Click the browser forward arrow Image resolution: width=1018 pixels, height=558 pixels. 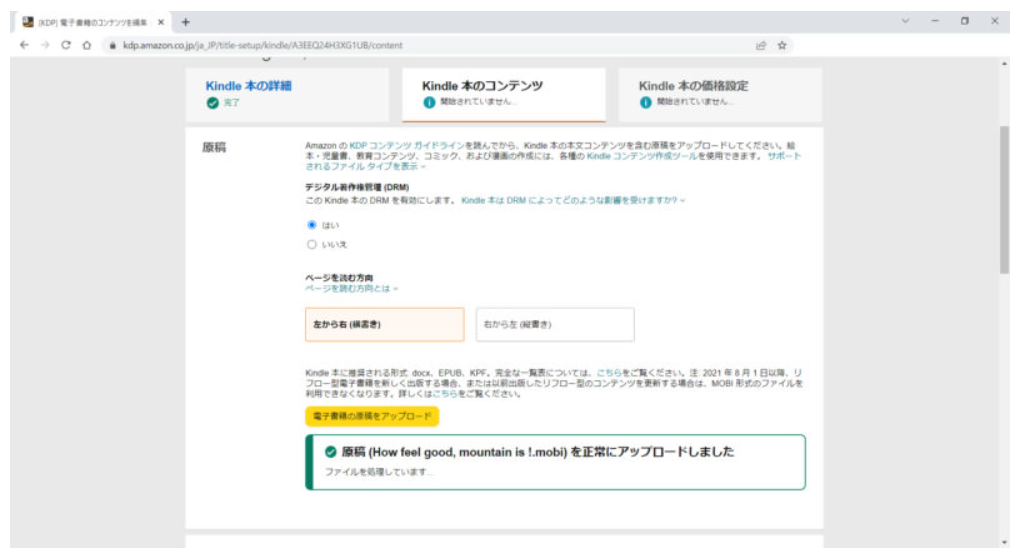(x=45, y=45)
